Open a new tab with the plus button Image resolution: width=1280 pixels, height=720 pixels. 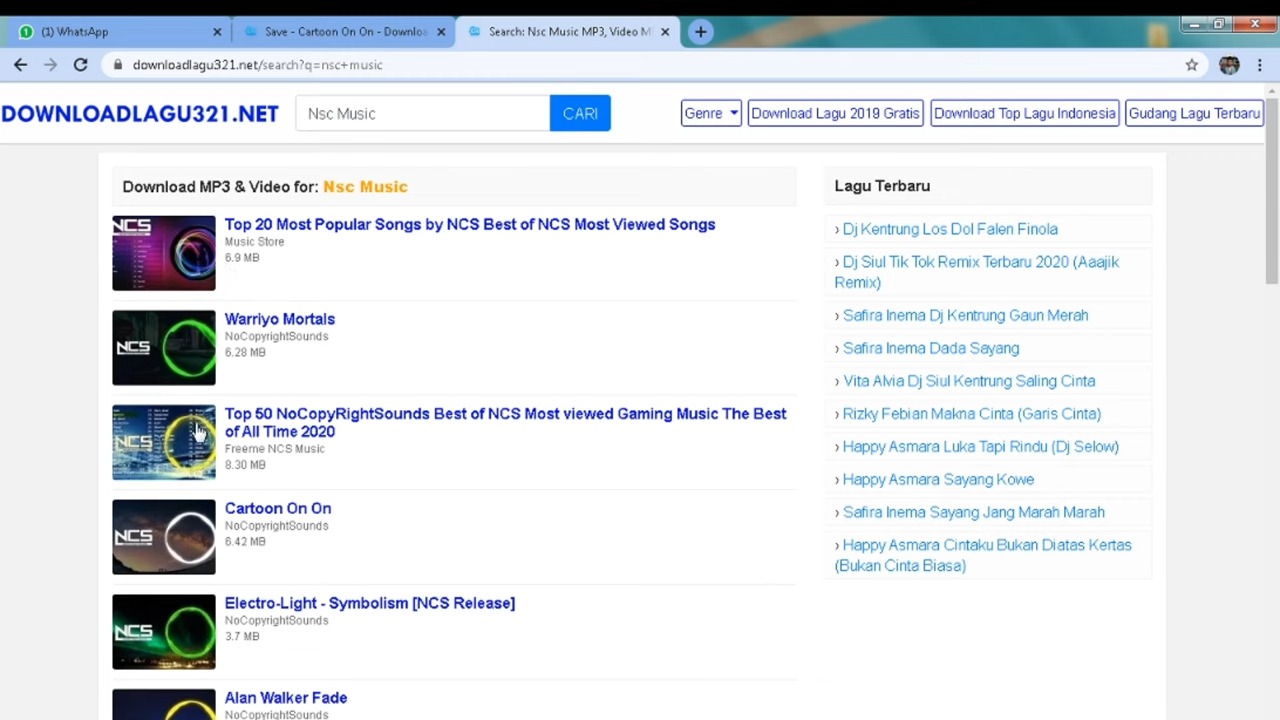[700, 32]
